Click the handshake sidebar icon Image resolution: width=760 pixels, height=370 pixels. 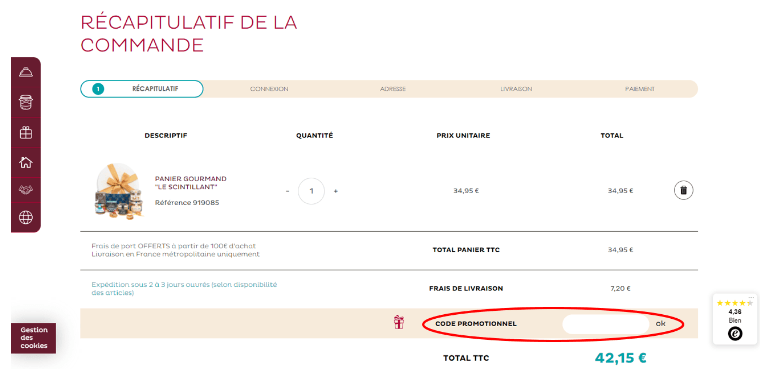point(26,190)
